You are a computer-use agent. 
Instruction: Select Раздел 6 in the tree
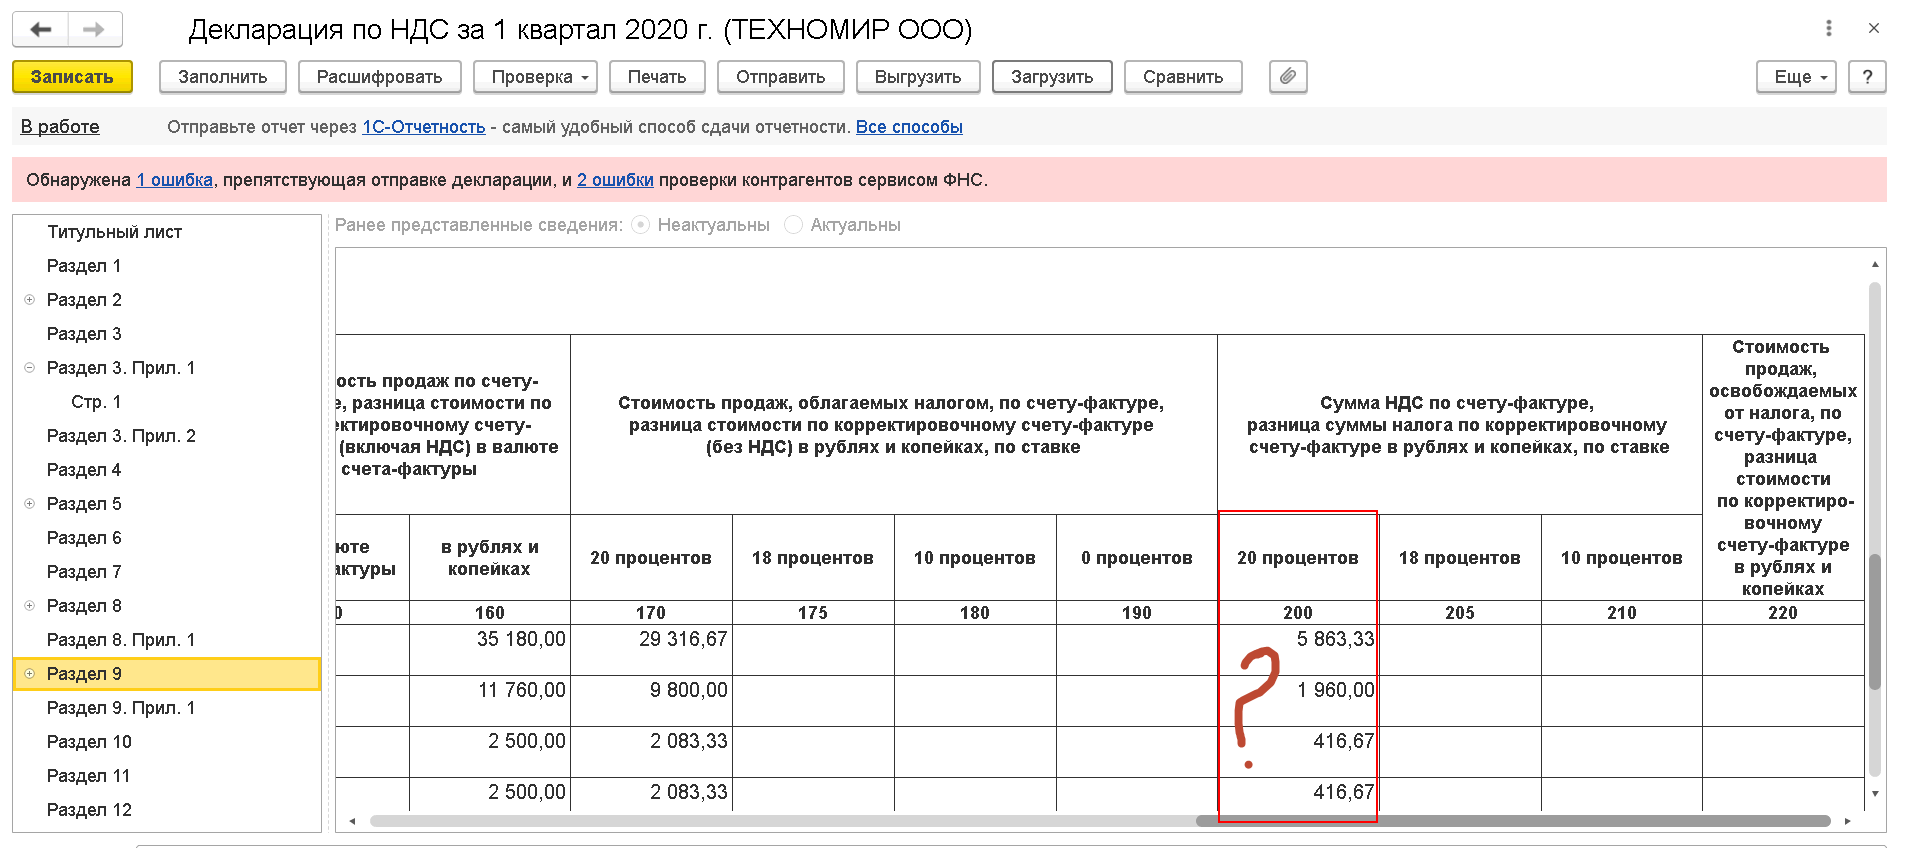coord(84,538)
